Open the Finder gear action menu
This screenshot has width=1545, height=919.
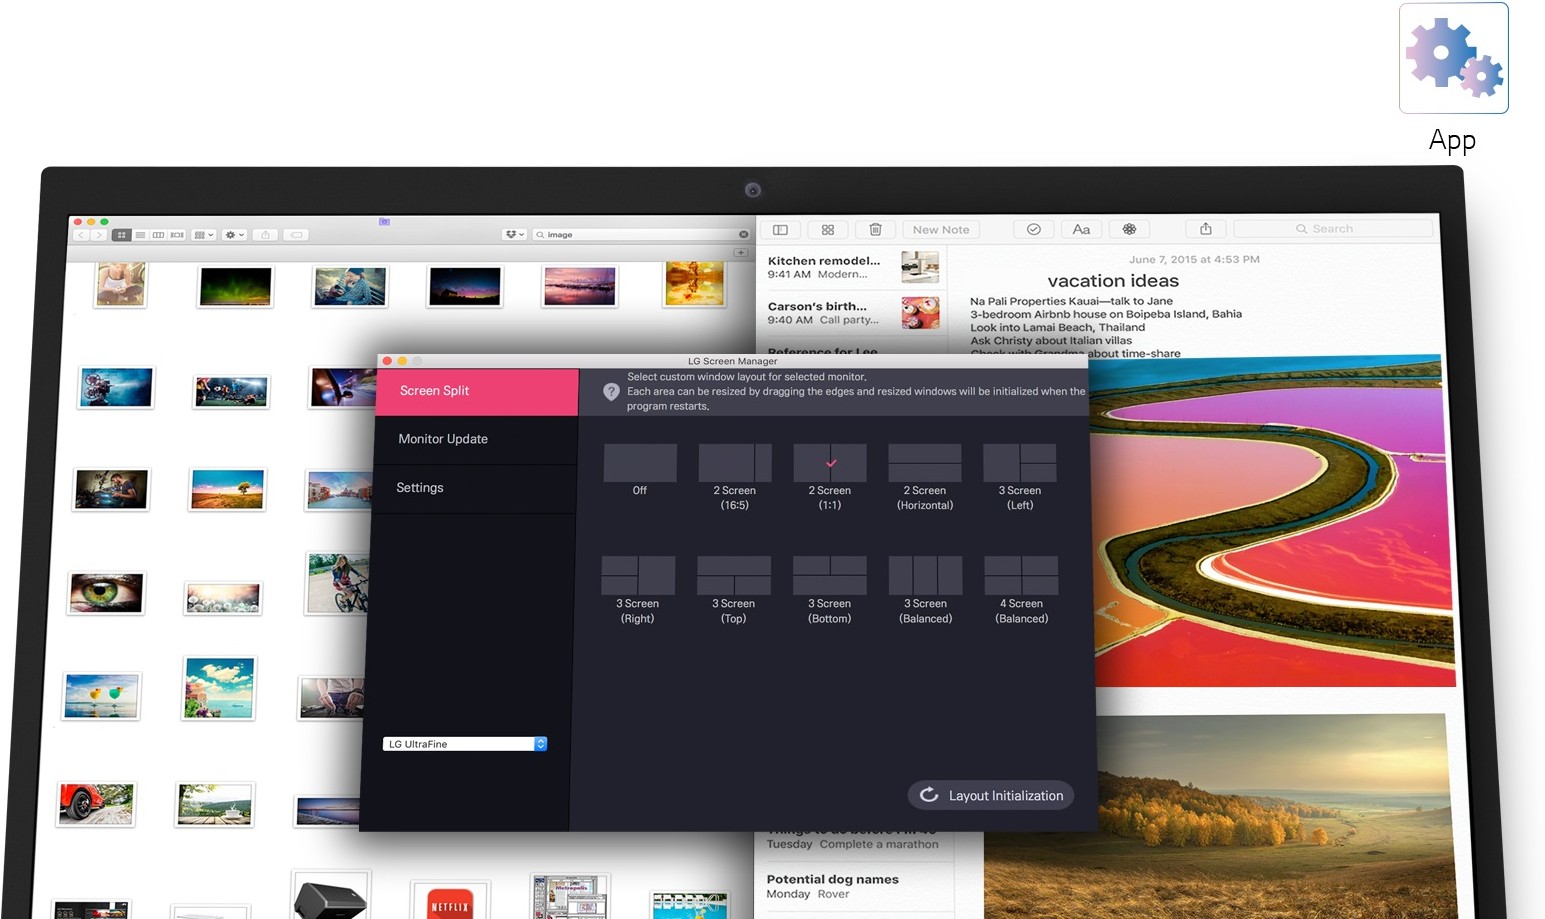(x=235, y=235)
